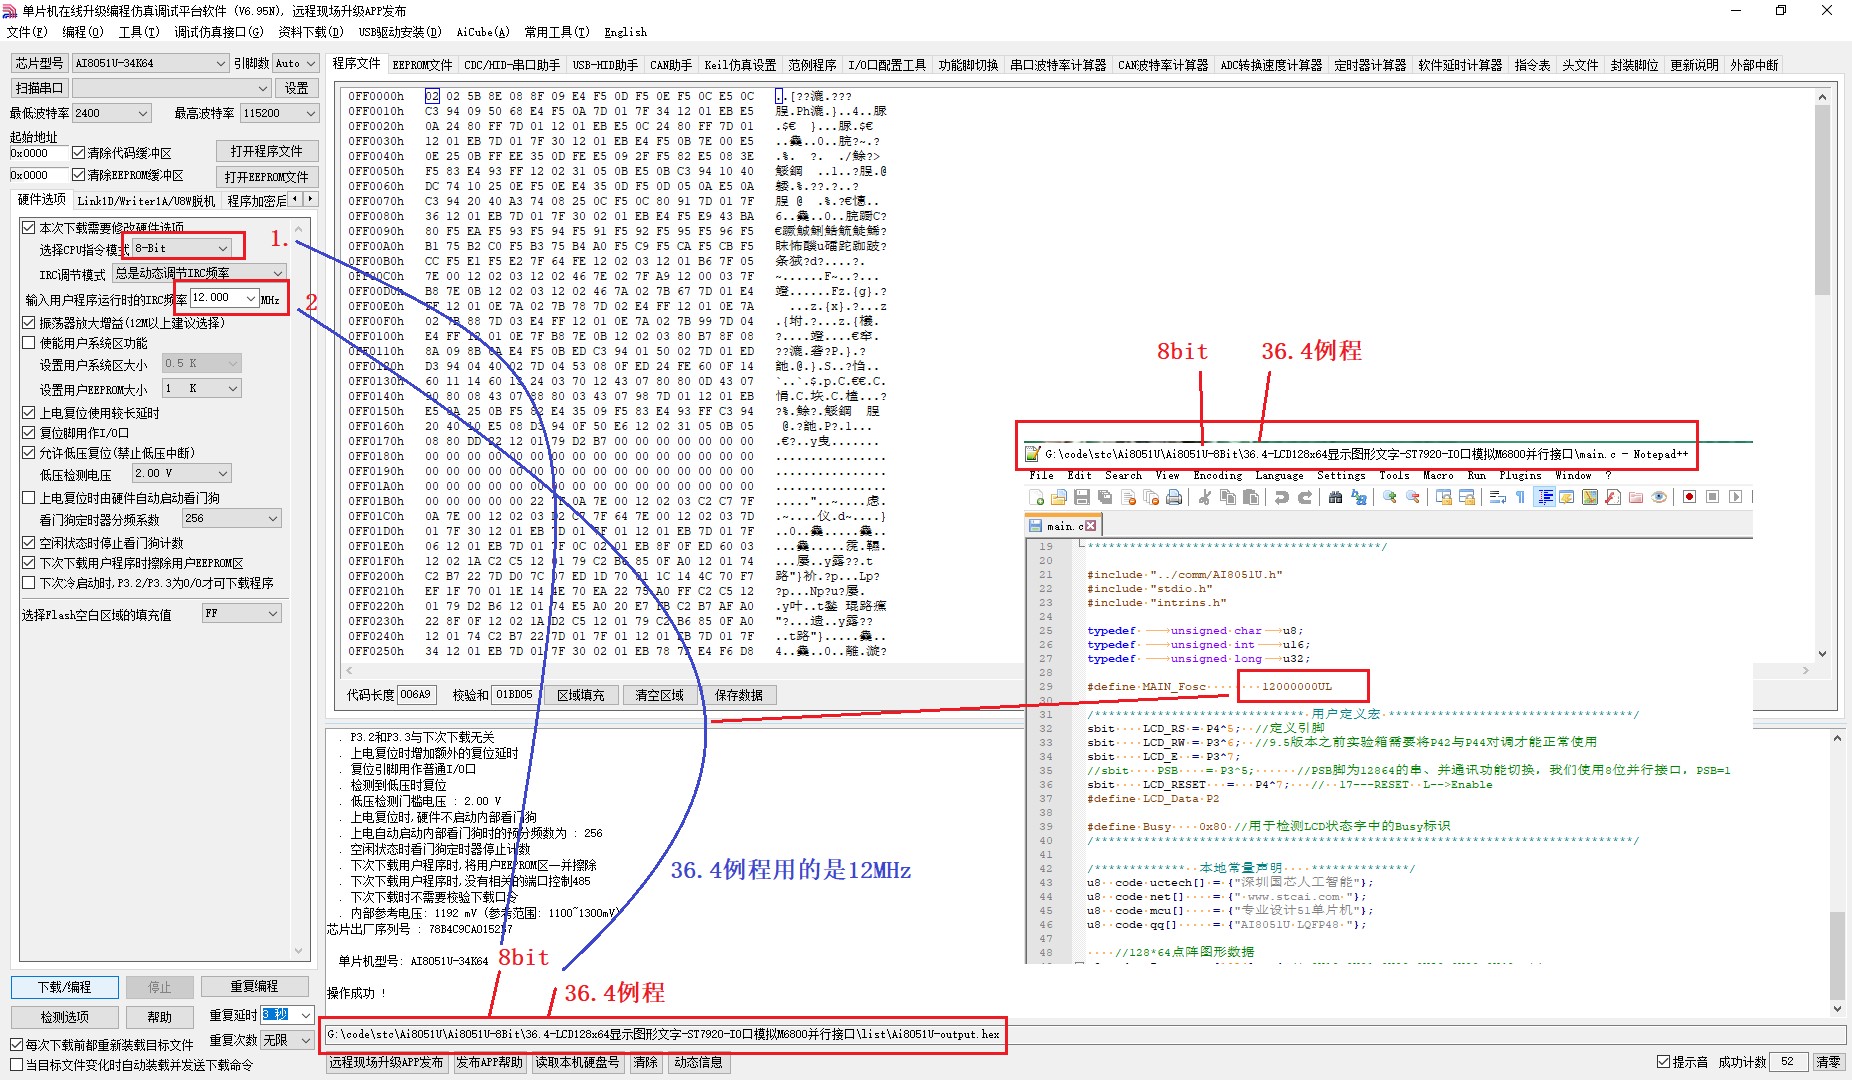Click the Zoom In icon in Notepad++
The image size is (1852, 1080).
point(1389,497)
